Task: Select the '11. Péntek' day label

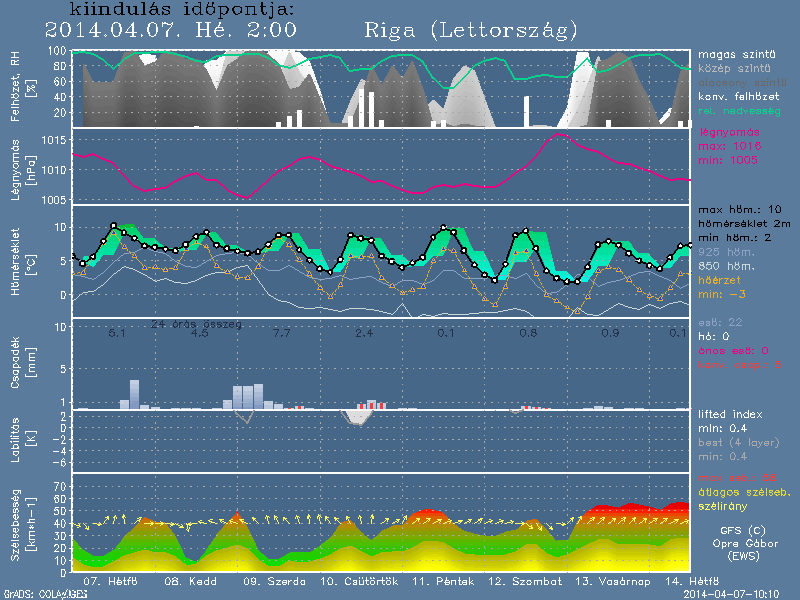Action: point(438,580)
